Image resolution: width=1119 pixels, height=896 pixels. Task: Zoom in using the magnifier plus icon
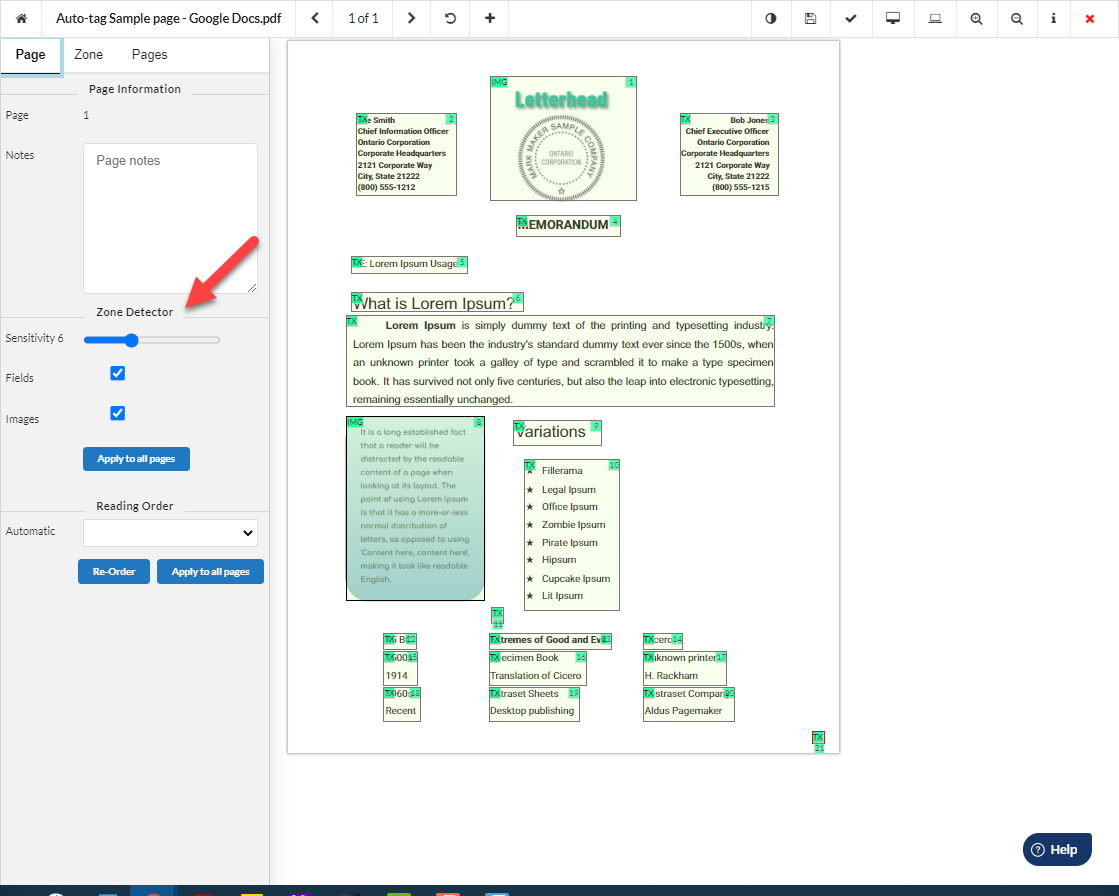(x=976, y=18)
